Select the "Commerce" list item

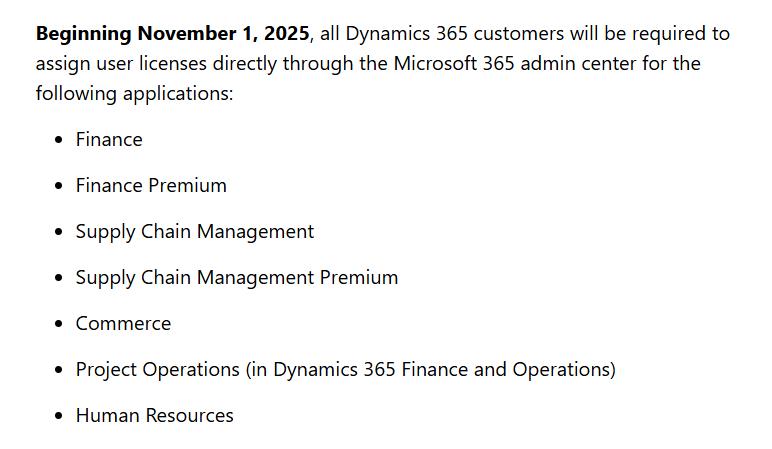pos(124,323)
